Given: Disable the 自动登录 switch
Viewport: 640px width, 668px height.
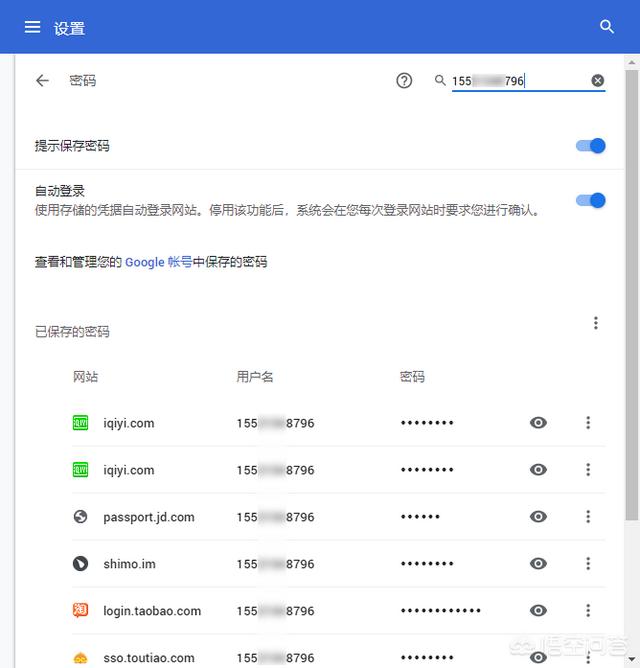Looking at the screenshot, I should click(591, 200).
